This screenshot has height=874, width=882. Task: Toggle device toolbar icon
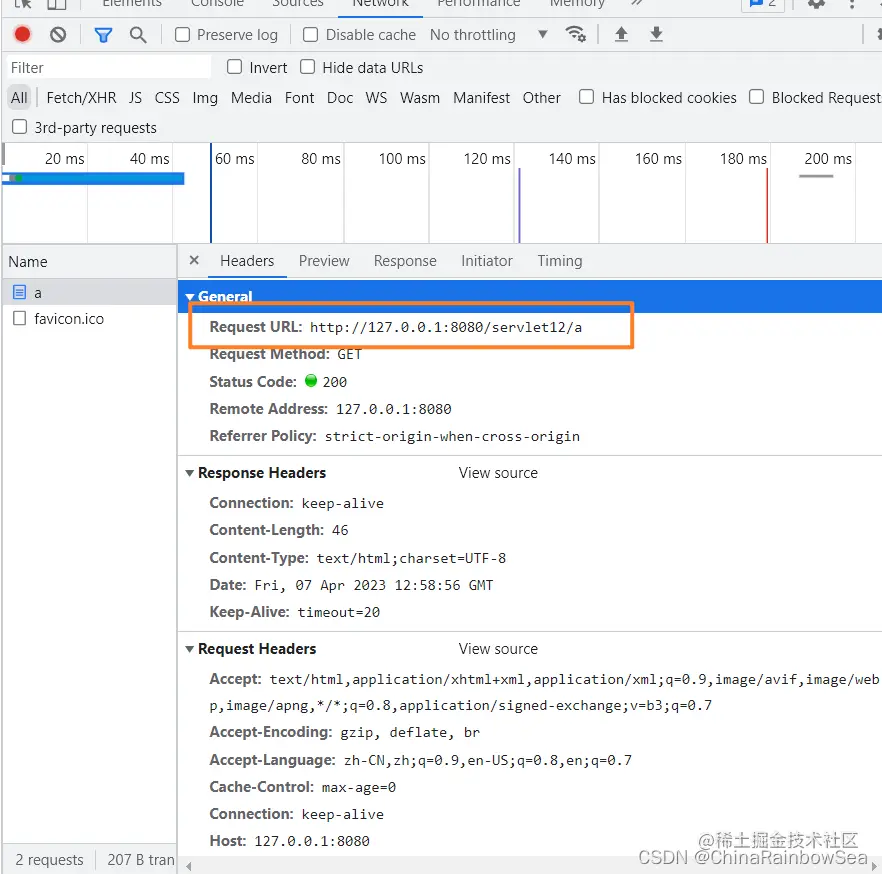coord(56,3)
